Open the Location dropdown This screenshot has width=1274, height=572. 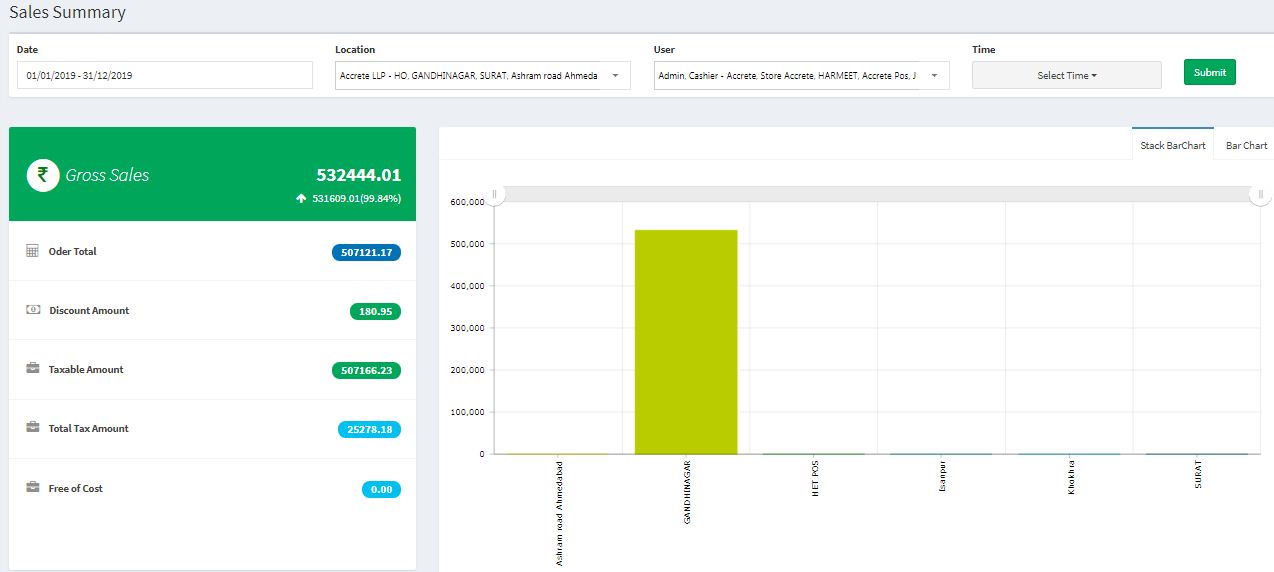(x=482, y=76)
